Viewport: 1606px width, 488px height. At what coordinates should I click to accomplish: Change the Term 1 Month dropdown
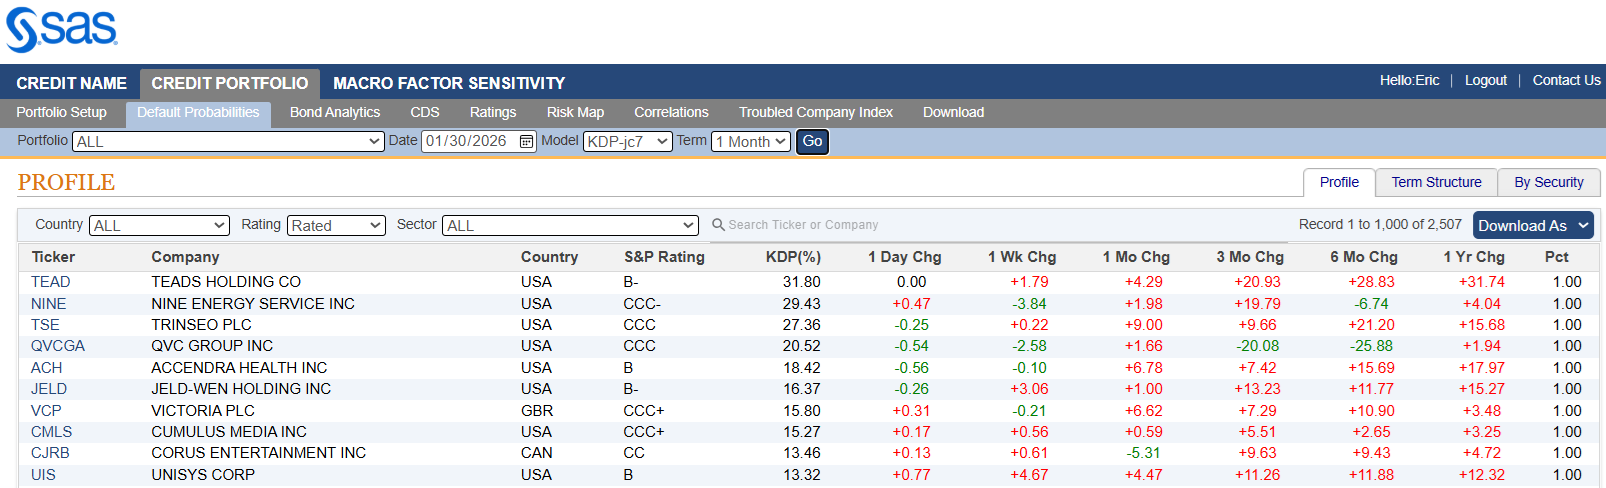pos(751,142)
